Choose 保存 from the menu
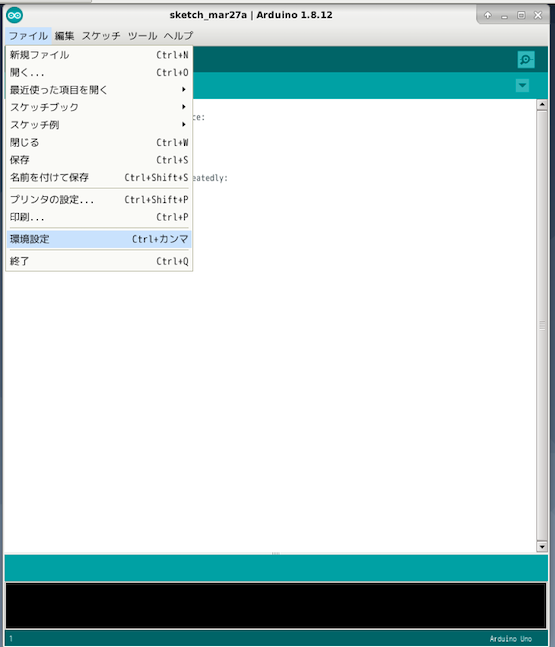This screenshot has height=647, width=555. point(99,160)
